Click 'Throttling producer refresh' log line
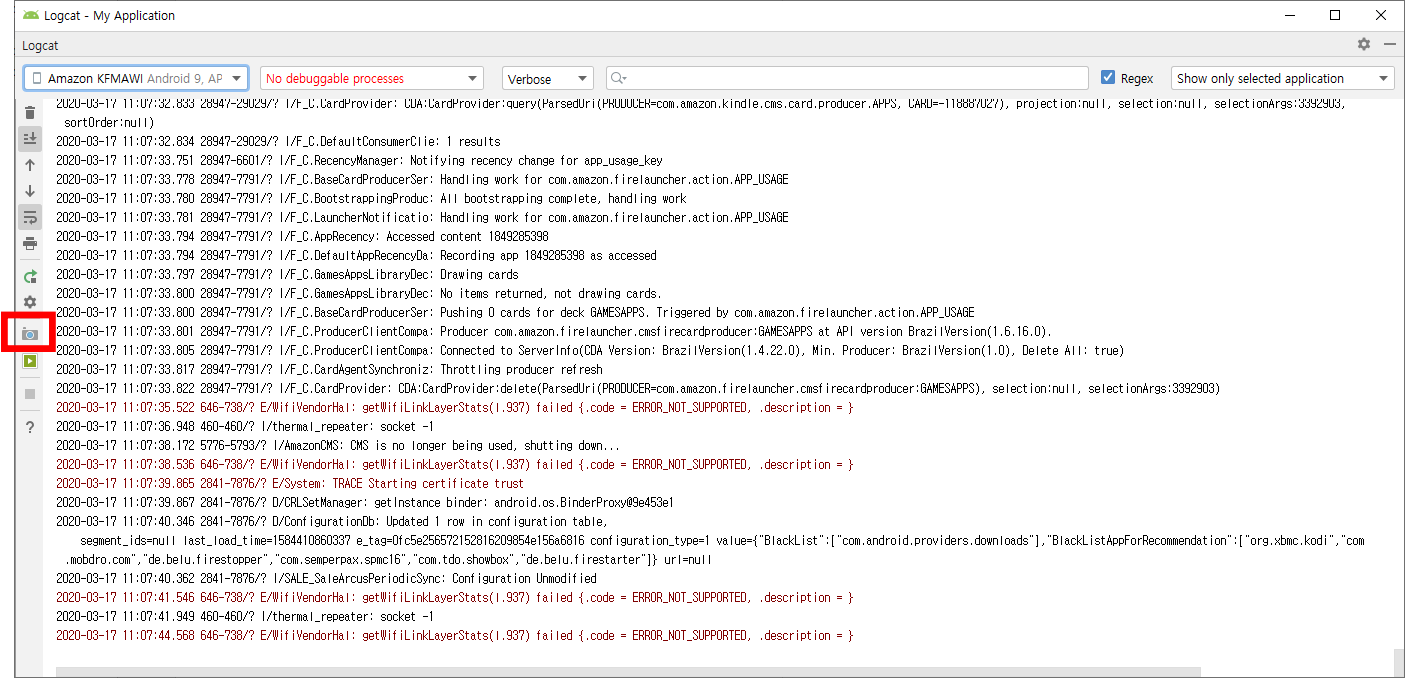Screen dimensions: 1405x678 pos(329,369)
